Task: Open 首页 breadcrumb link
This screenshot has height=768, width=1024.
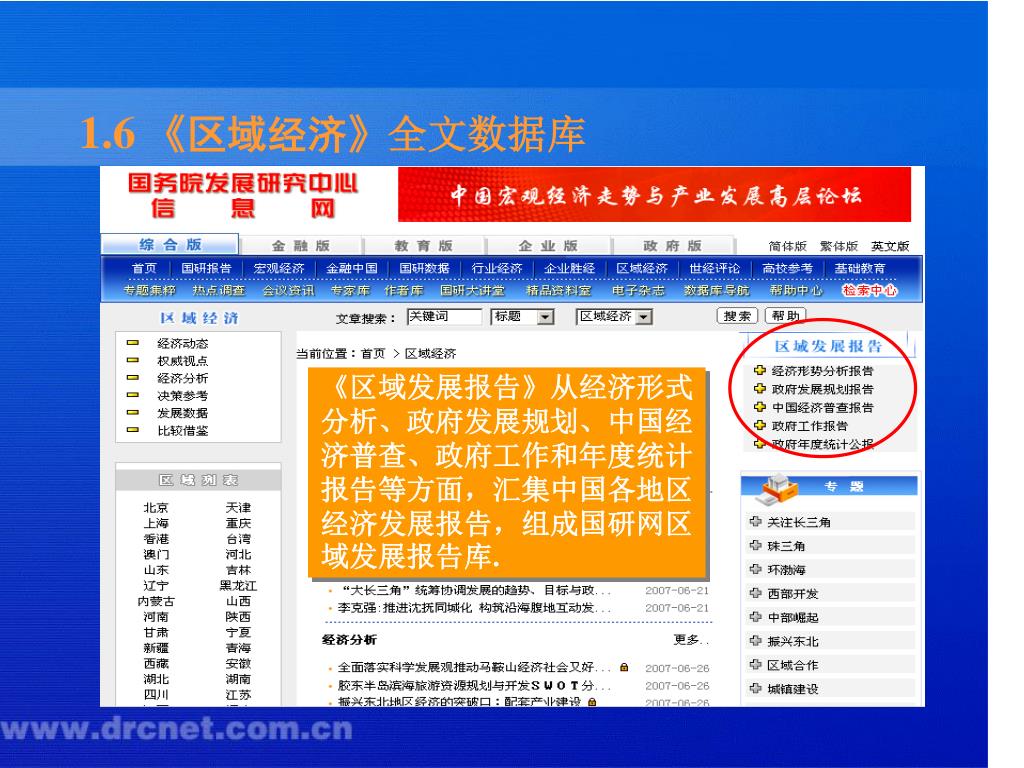Action: pyautogui.click(x=373, y=354)
